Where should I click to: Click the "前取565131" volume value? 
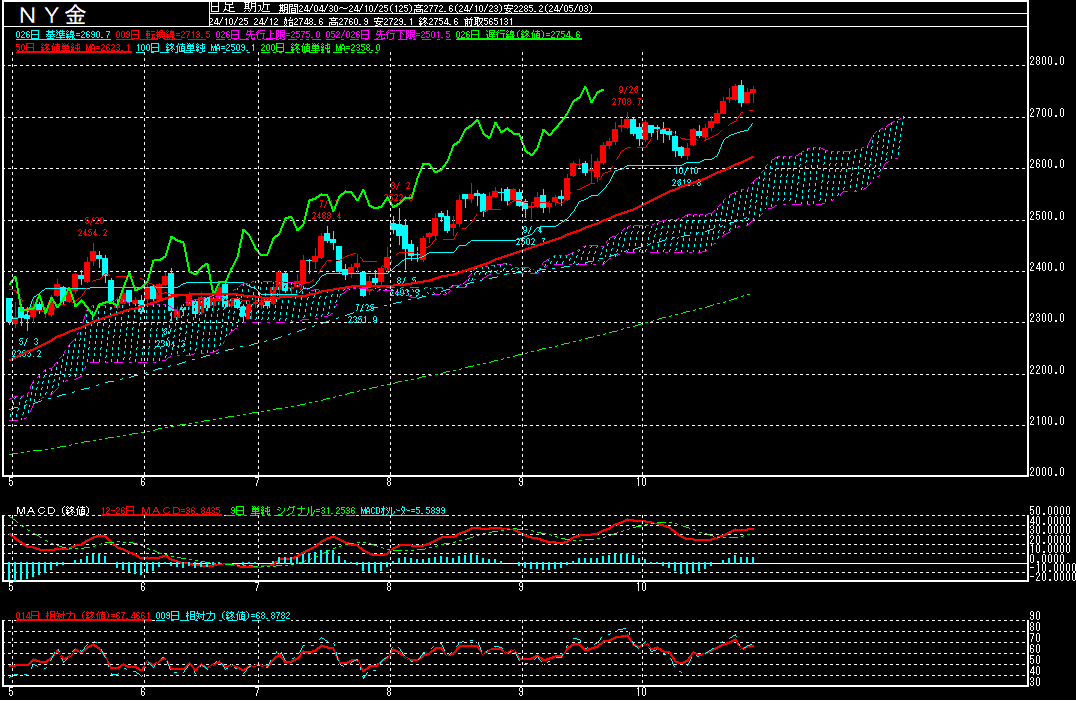489,21
